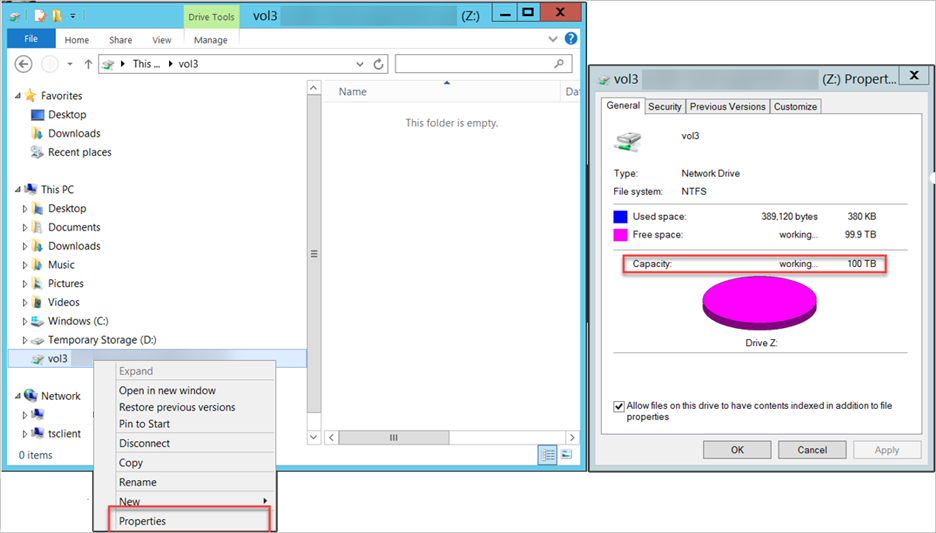Open the Manage ribbon tab

(x=211, y=40)
